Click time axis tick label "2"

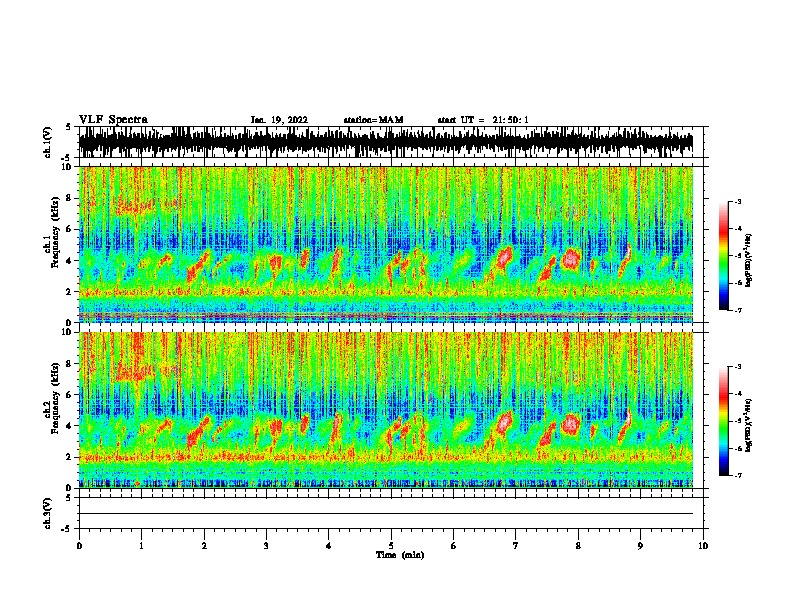tap(204, 546)
